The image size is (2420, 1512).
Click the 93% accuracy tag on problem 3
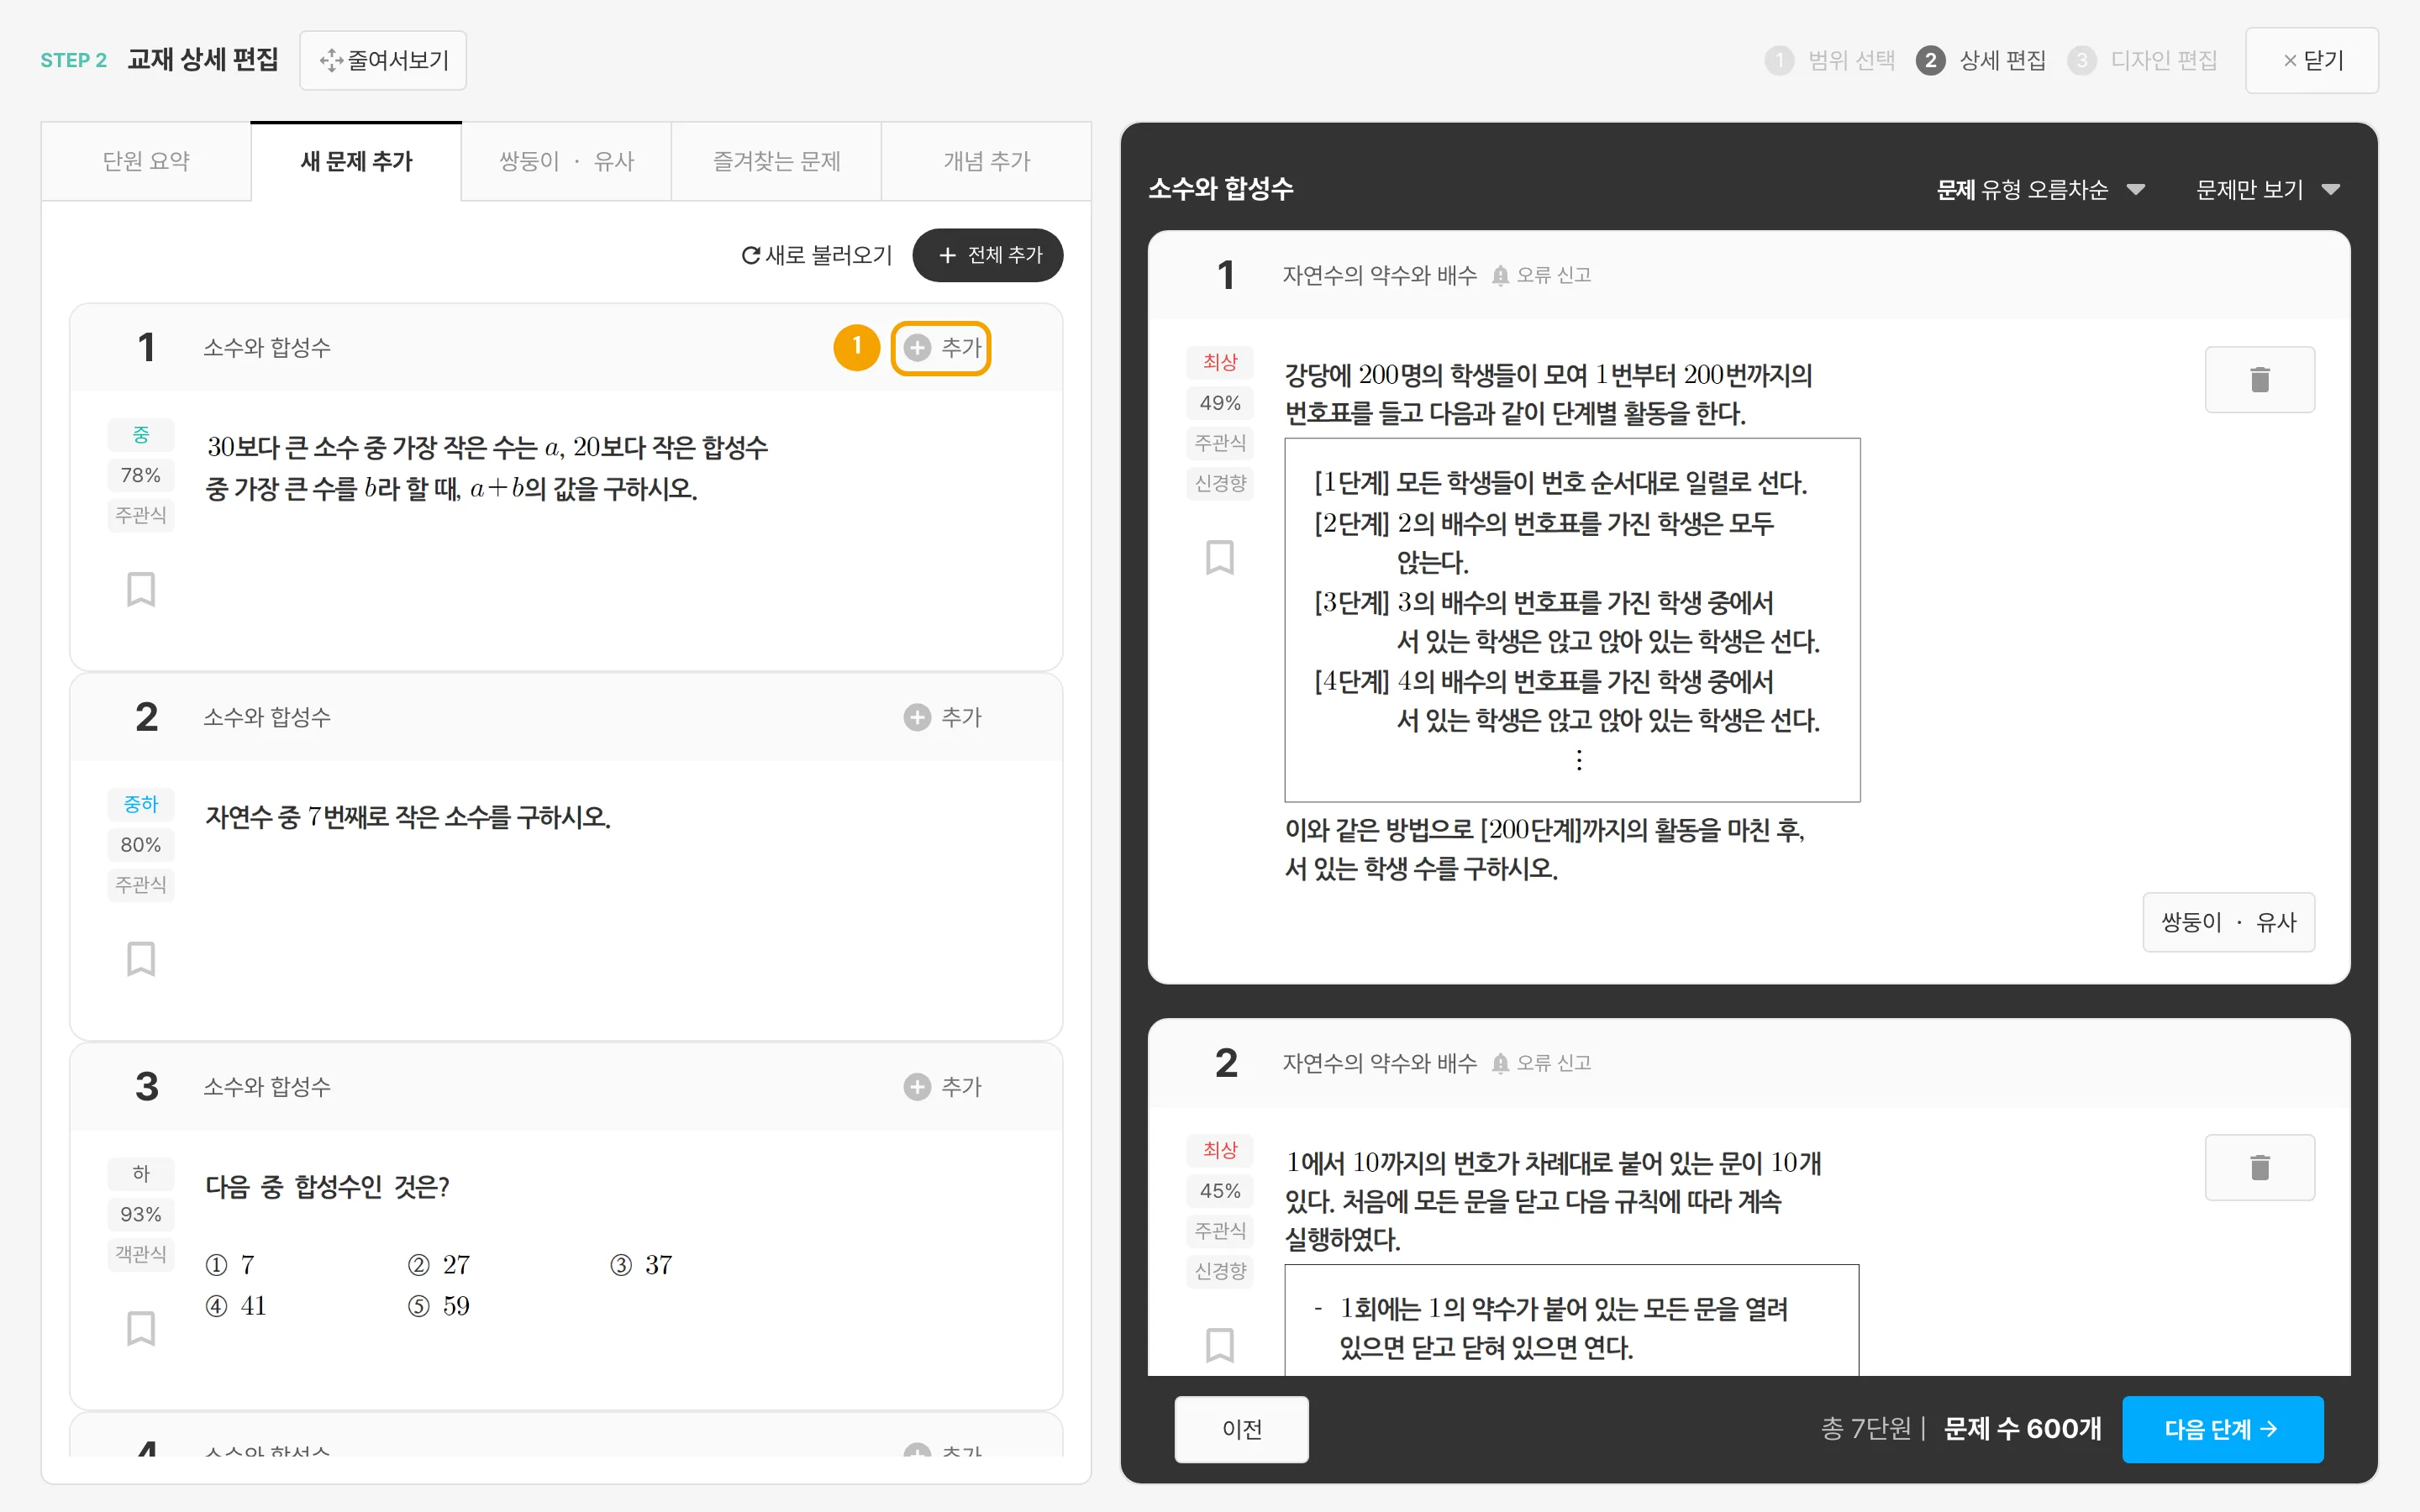click(x=141, y=1214)
